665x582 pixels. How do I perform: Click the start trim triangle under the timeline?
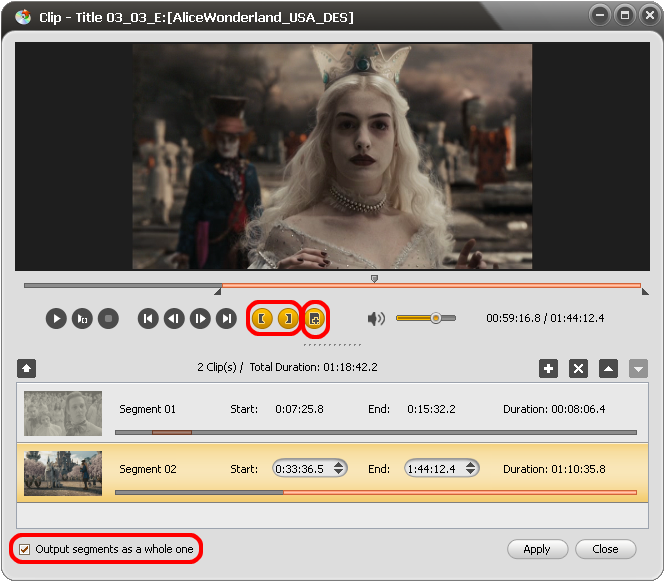tap(218, 291)
